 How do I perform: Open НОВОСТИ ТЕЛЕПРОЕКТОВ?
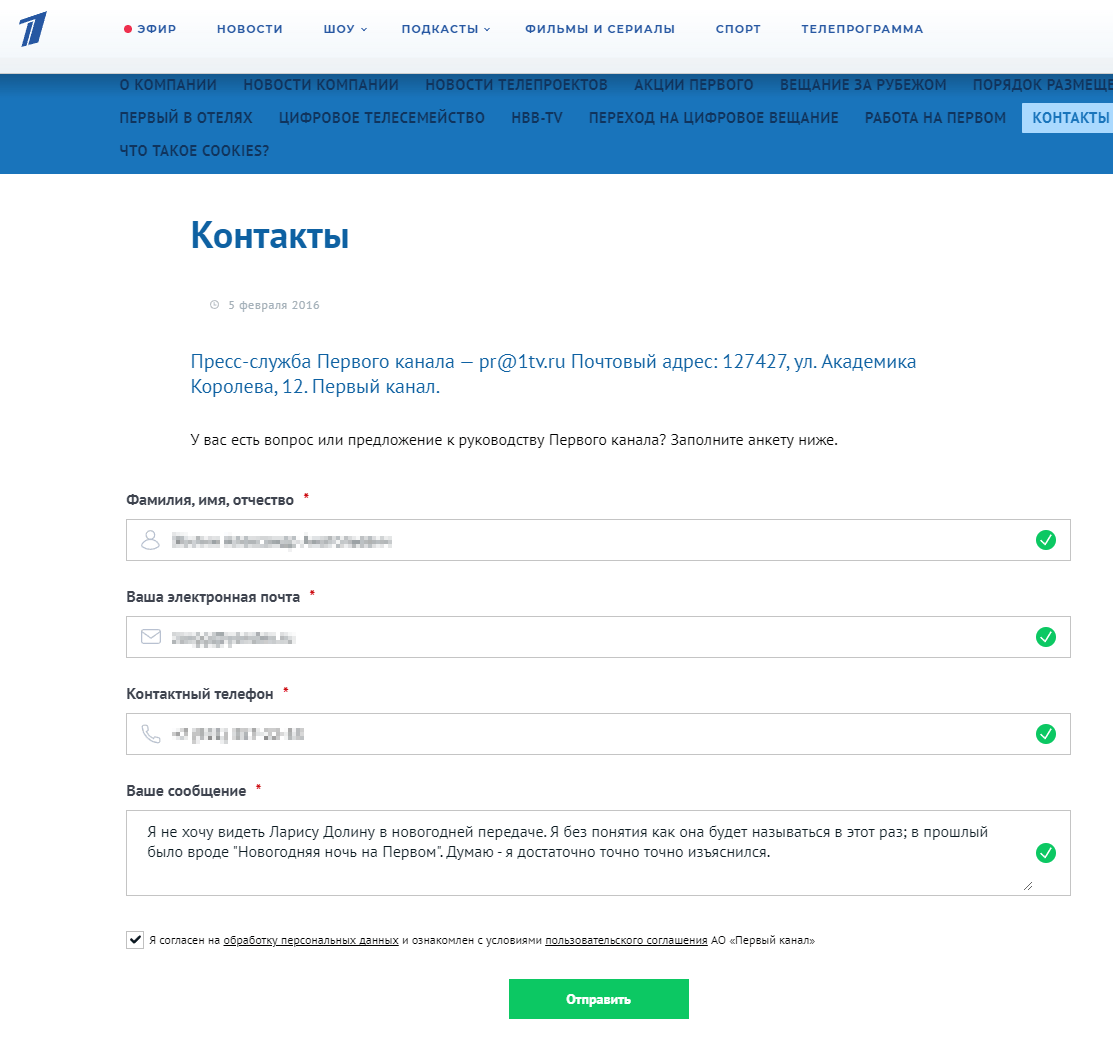(516, 84)
